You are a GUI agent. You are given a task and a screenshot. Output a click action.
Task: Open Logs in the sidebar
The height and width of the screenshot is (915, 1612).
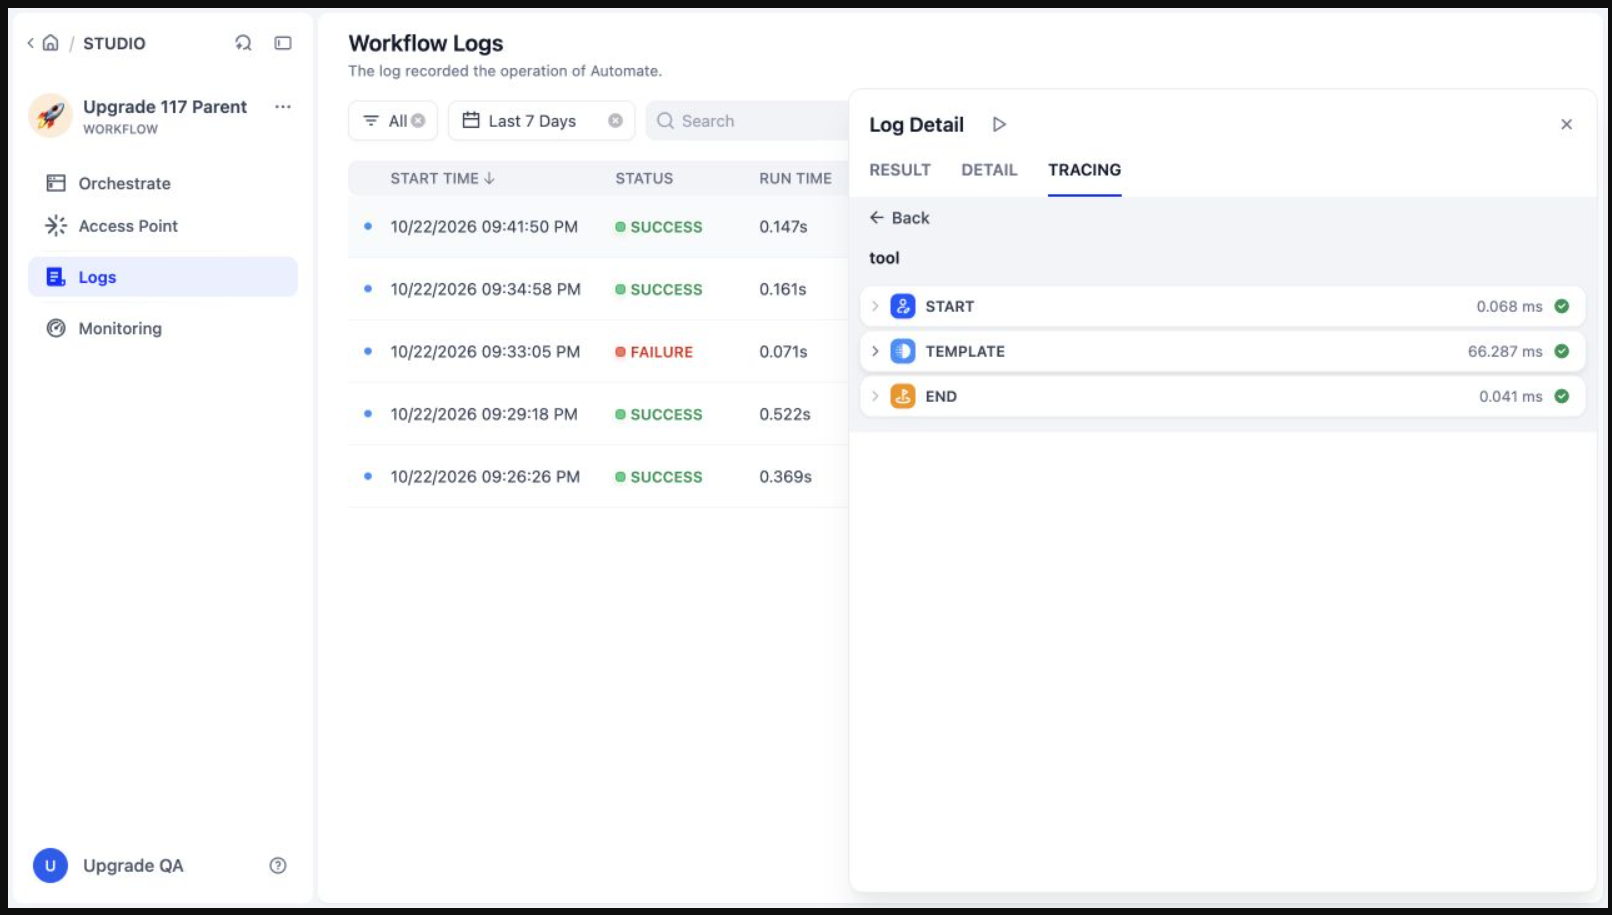pyautogui.click(x=163, y=277)
